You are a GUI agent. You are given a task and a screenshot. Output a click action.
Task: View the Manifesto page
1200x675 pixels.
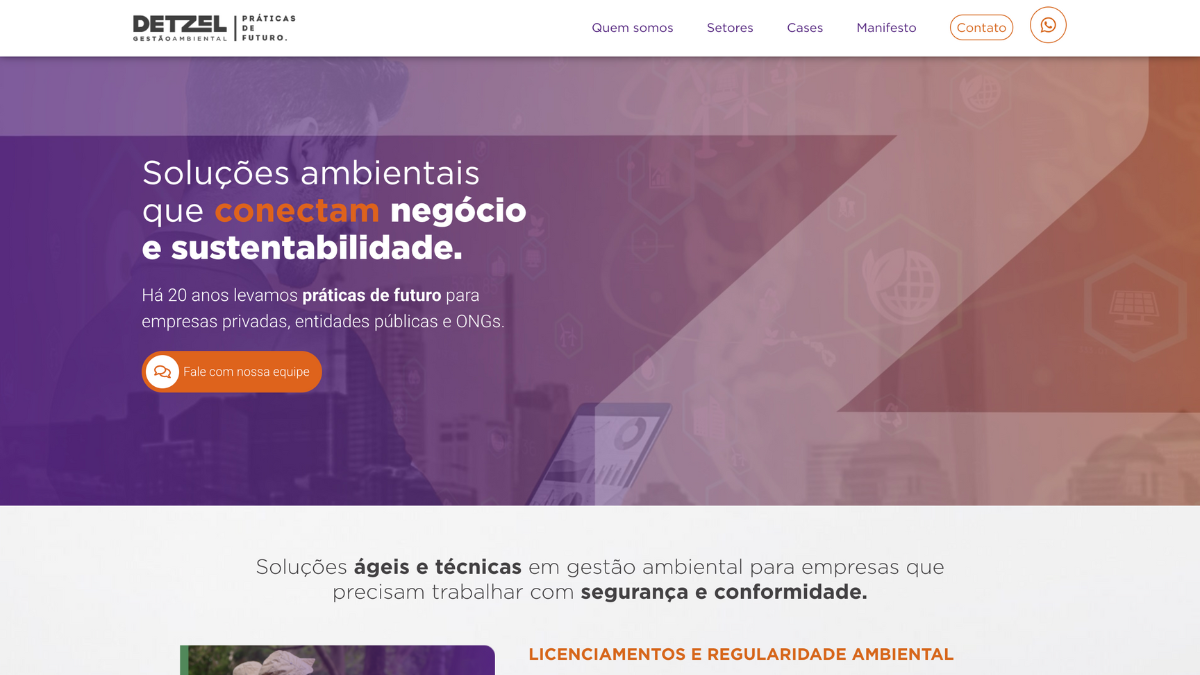pyautogui.click(x=886, y=28)
